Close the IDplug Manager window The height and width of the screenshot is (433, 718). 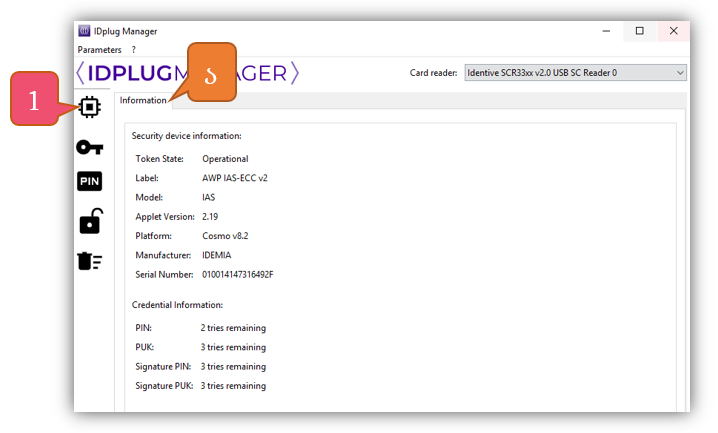tap(673, 31)
